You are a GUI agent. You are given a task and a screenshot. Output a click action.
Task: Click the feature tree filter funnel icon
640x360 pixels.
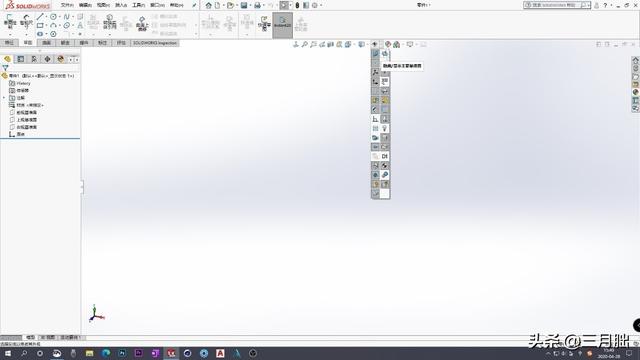tap(5, 68)
